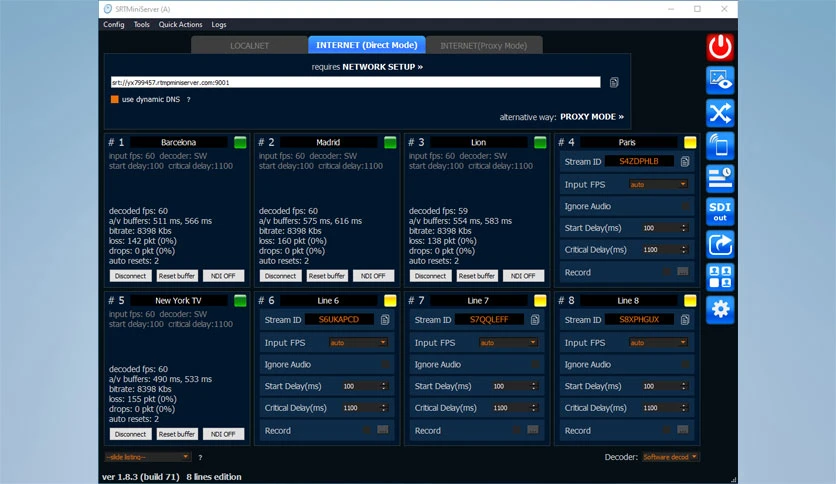Image resolution: width=836 pixels, height=484 pixels.
Task: Open the mobile device wireless icon
Action: tap(720, 146)
